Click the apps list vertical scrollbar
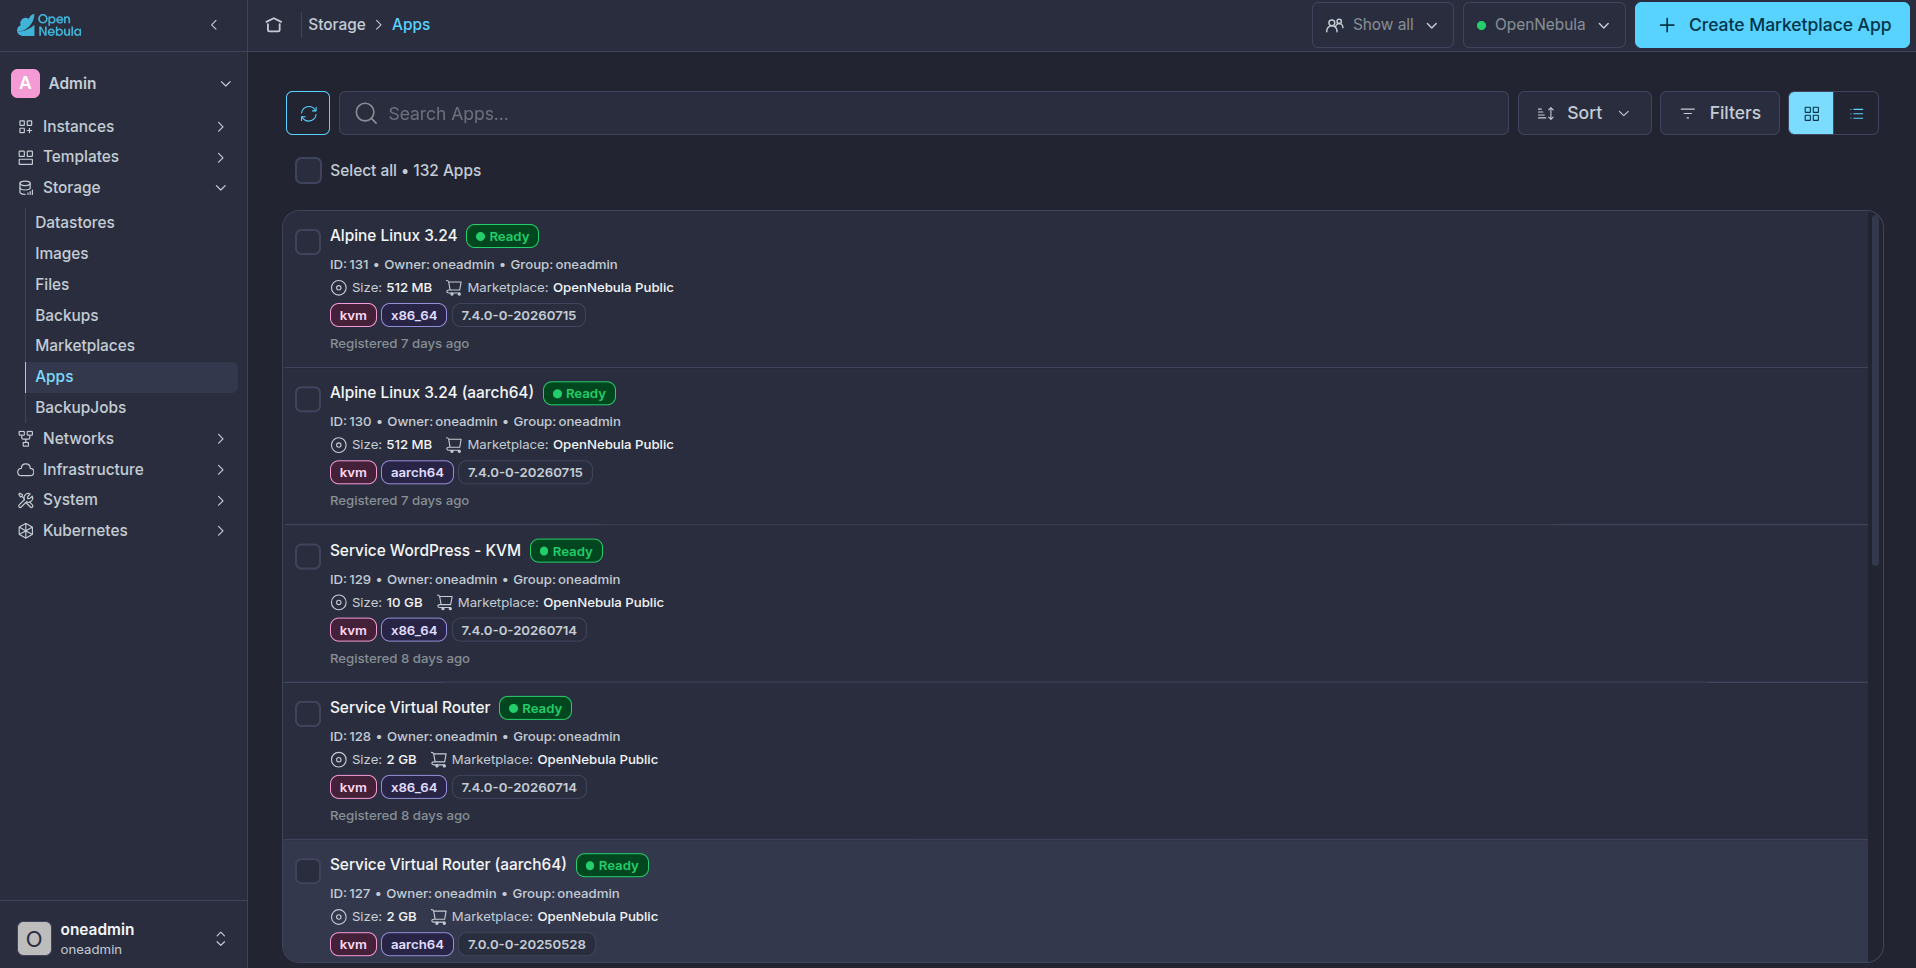 coord(1875,391)
